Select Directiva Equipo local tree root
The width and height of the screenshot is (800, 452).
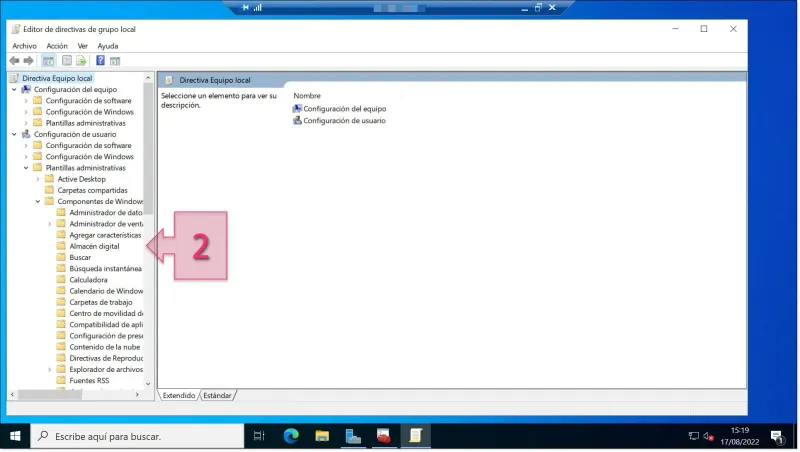coord(57,78)
